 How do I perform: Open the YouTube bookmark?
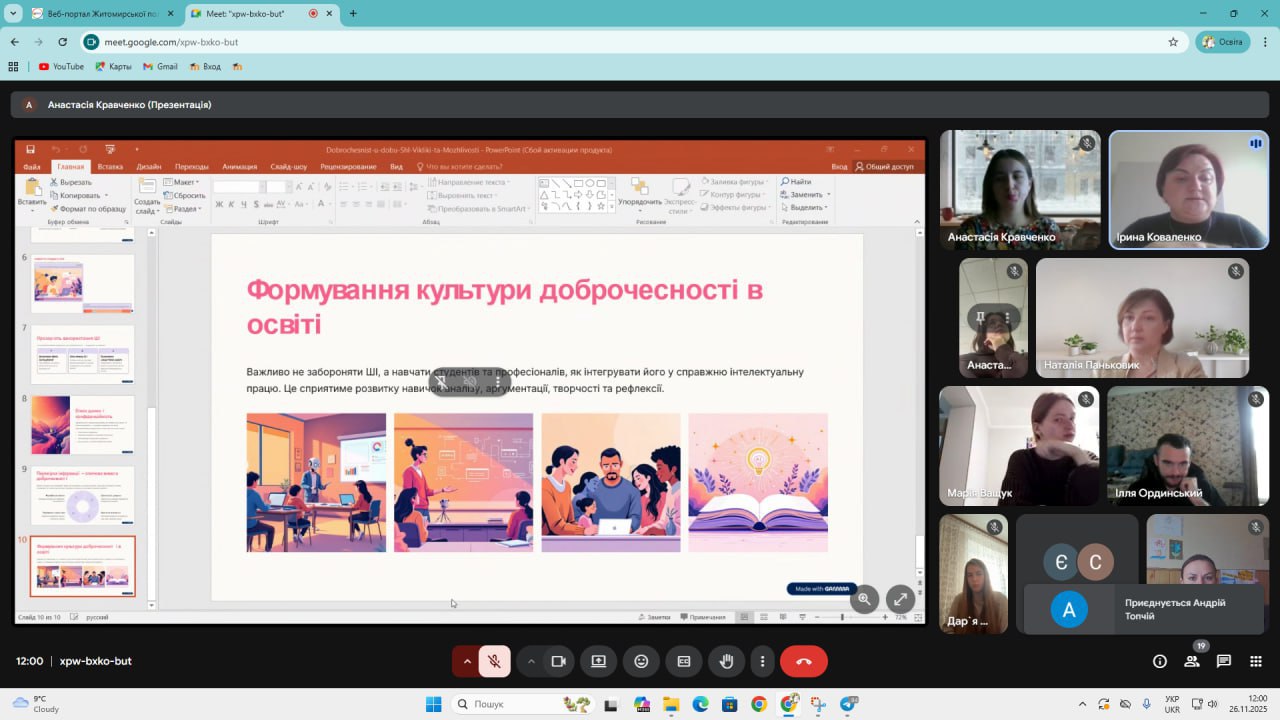tap(61, 67)
